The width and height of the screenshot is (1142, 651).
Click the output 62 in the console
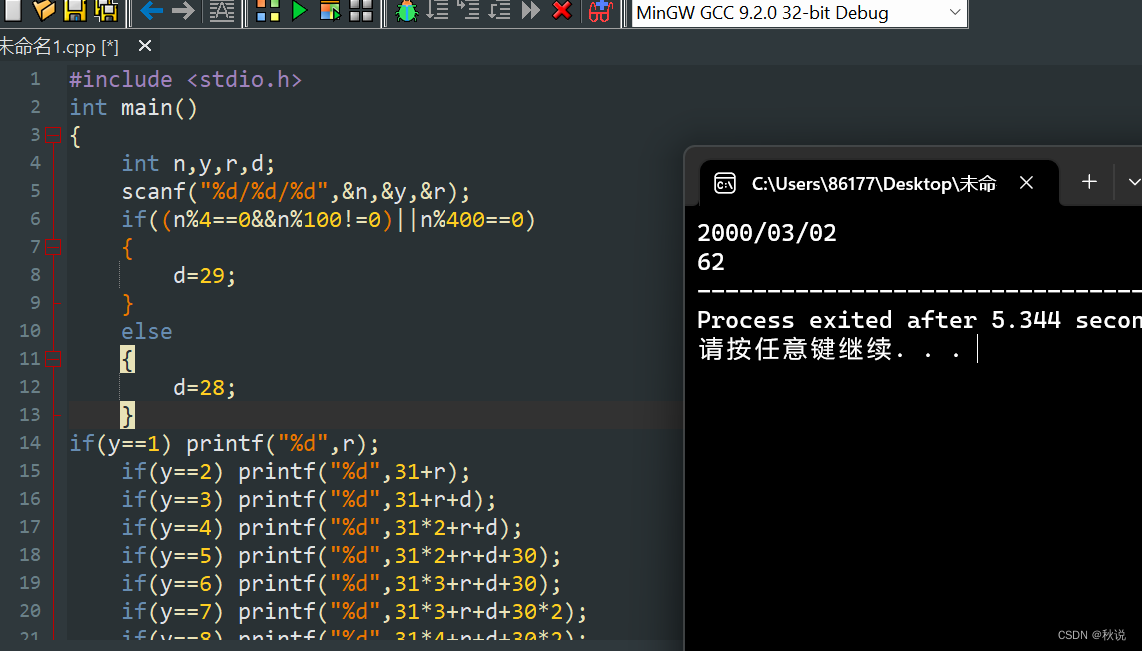click(711, 262)
